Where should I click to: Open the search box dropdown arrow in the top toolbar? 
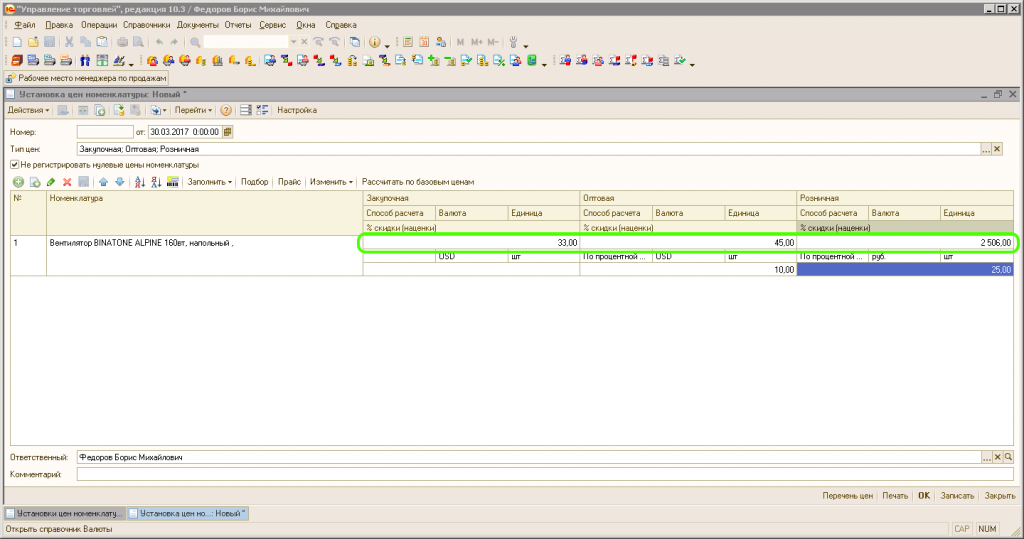[x=293, y=42]
